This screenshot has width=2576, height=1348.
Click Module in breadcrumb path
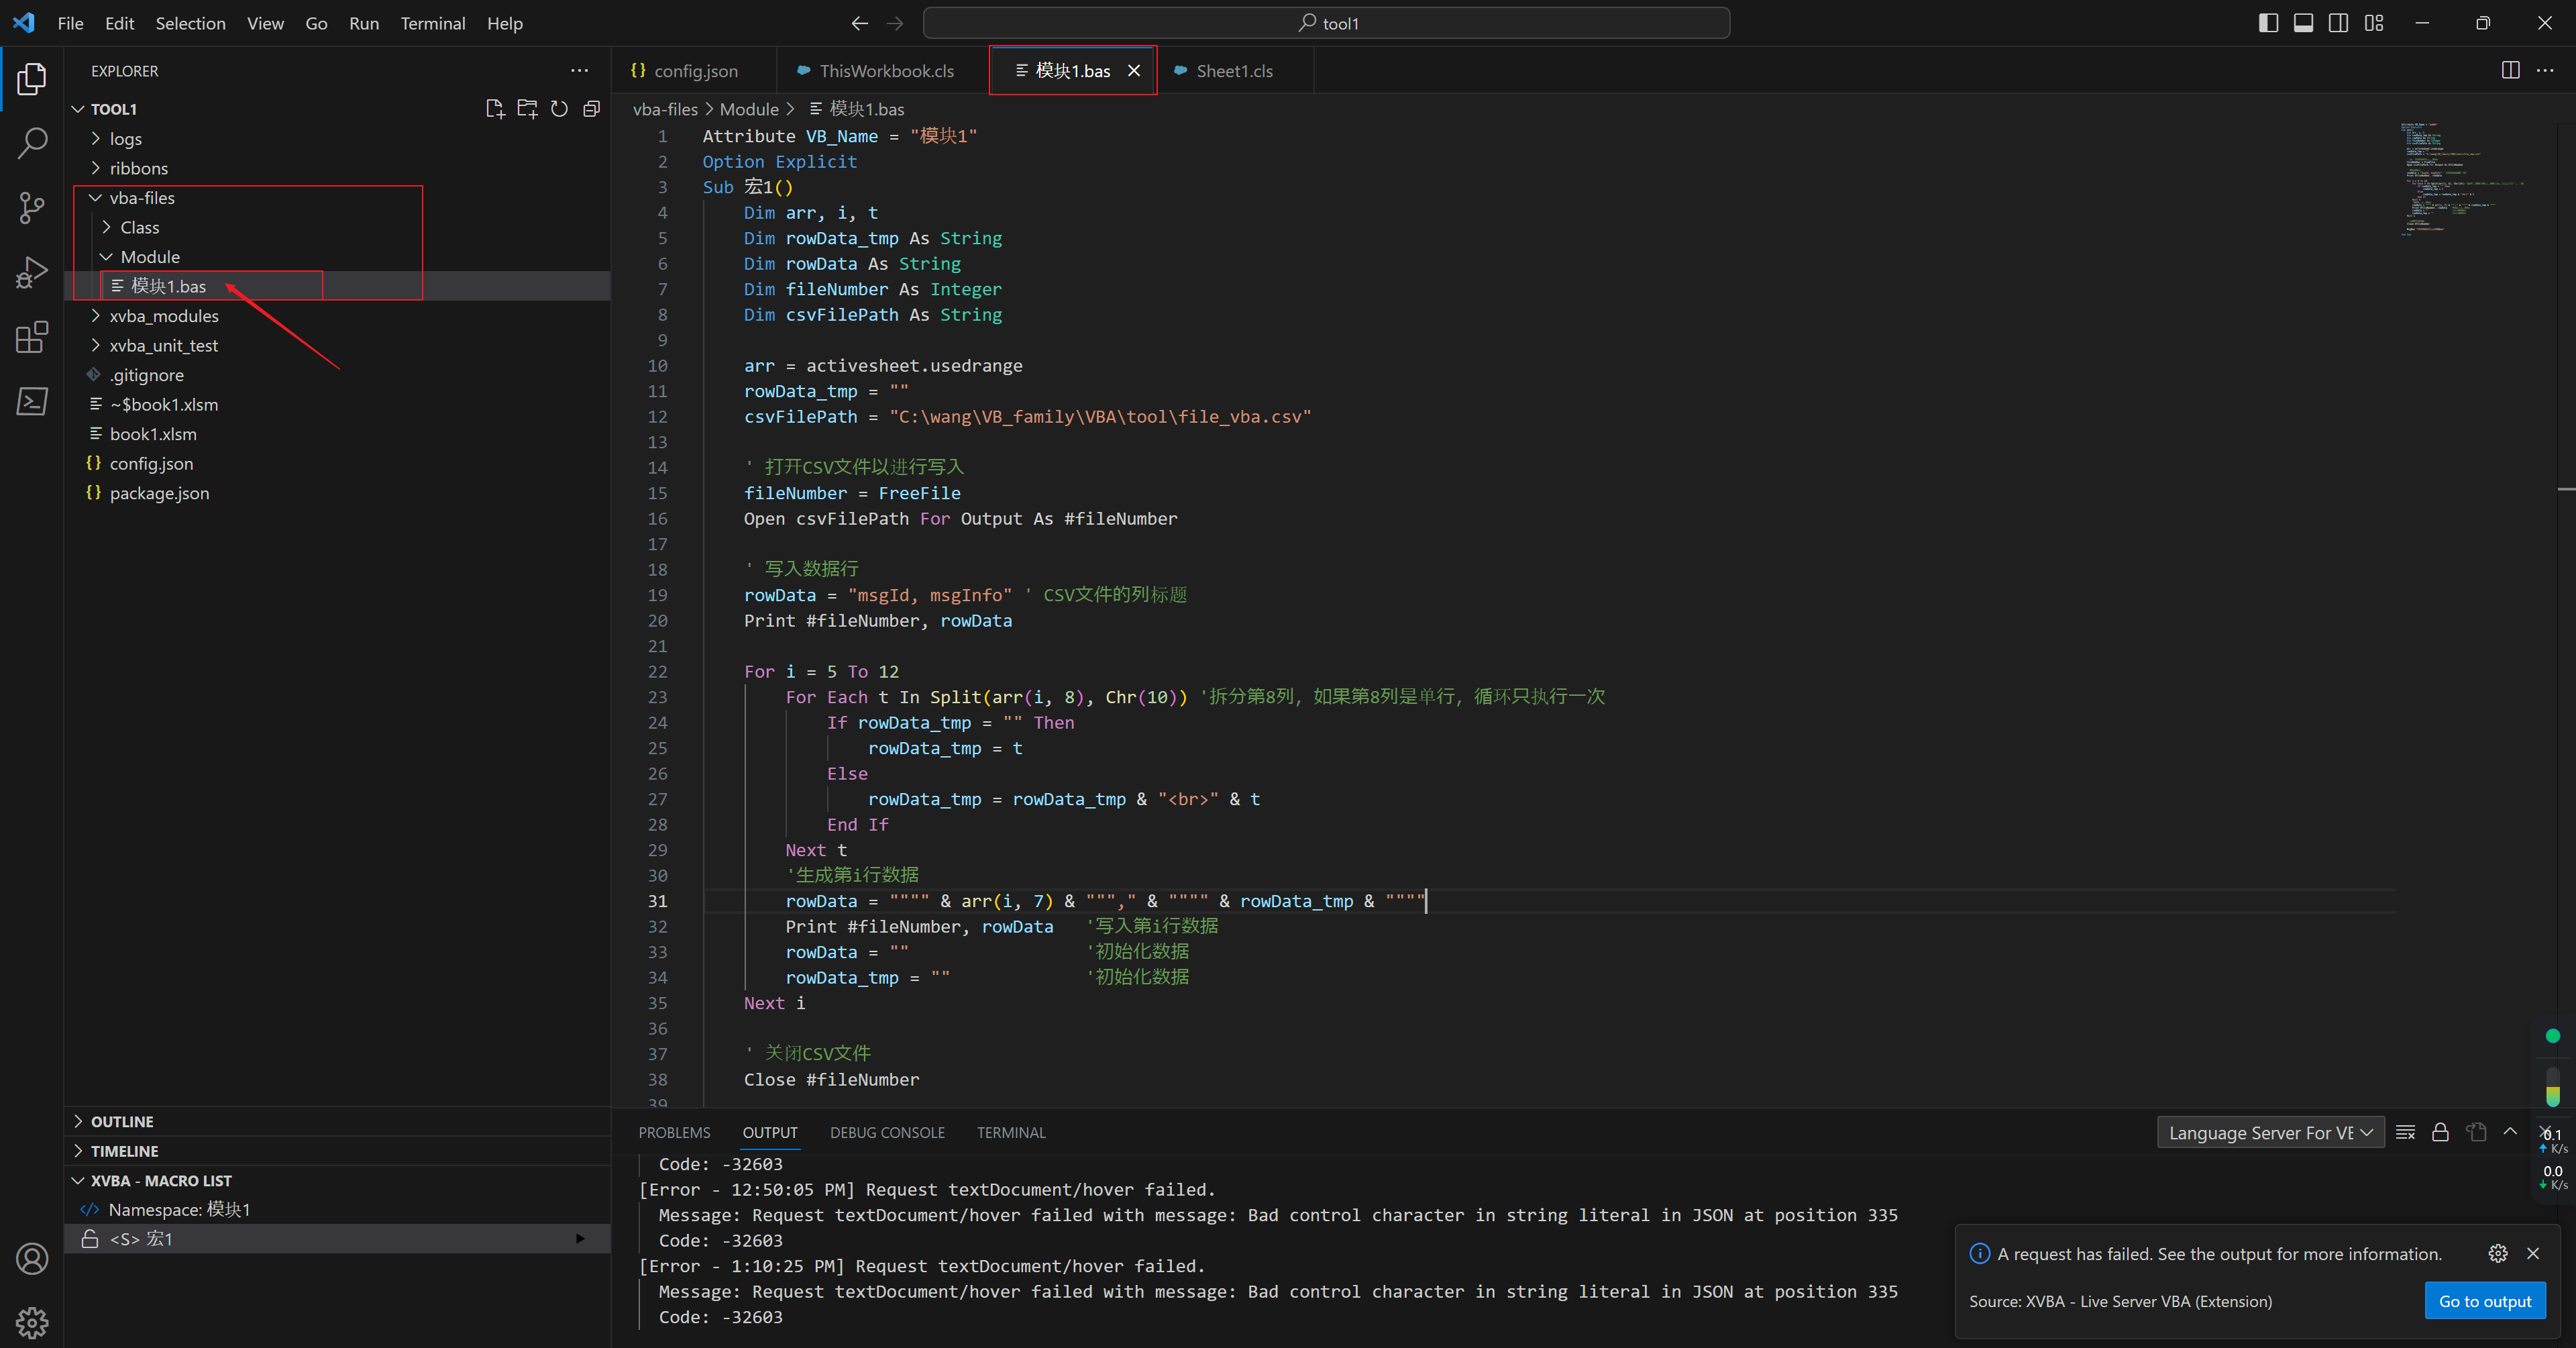click(x=749, y=109)
